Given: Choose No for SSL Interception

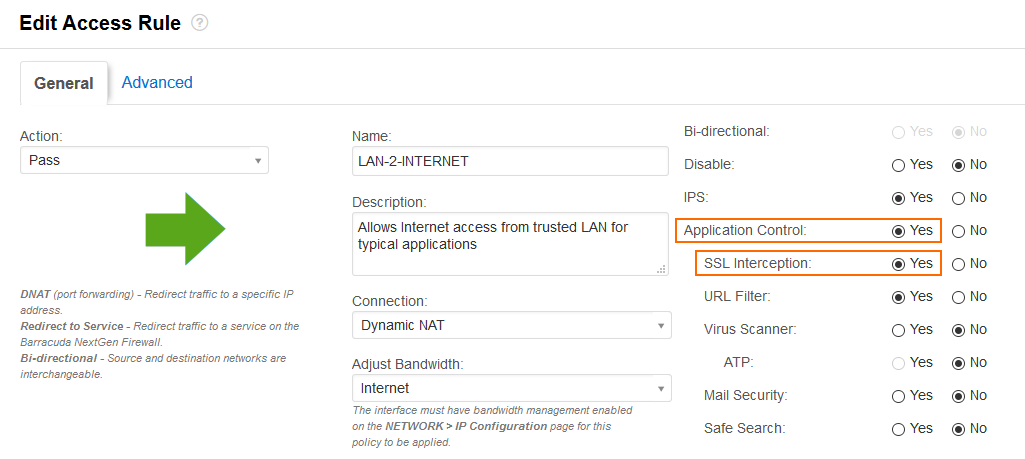Looking at the screenshot, I should tap(958, 264).
